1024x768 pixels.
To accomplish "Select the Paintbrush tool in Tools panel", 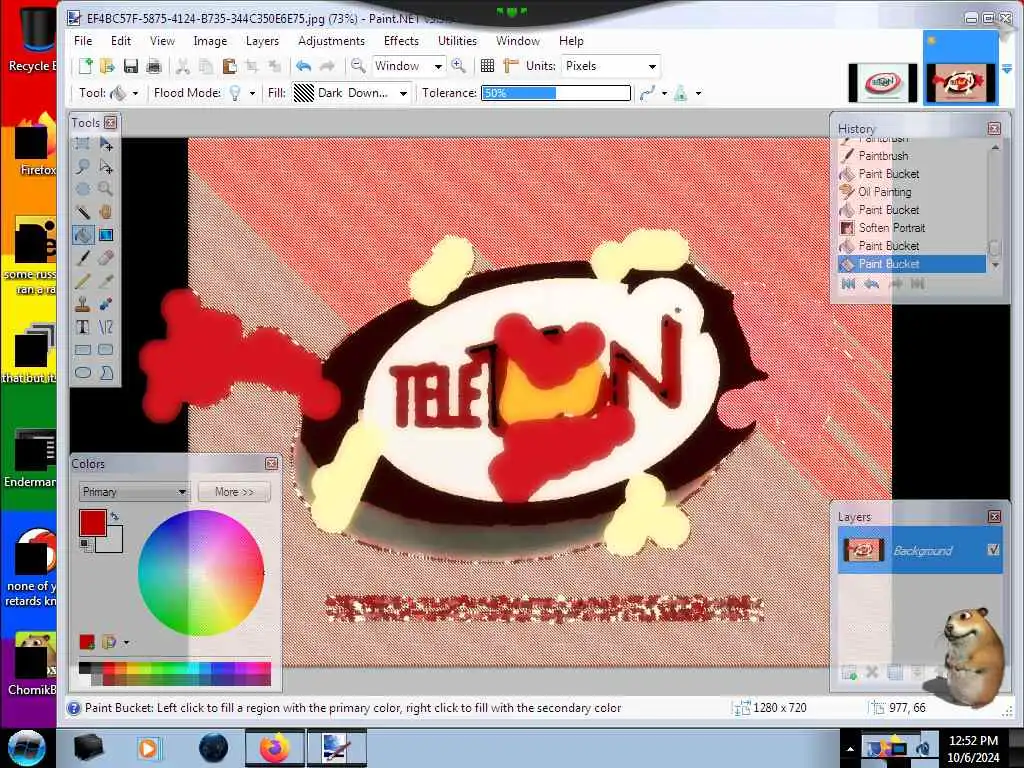I will 83,258.
